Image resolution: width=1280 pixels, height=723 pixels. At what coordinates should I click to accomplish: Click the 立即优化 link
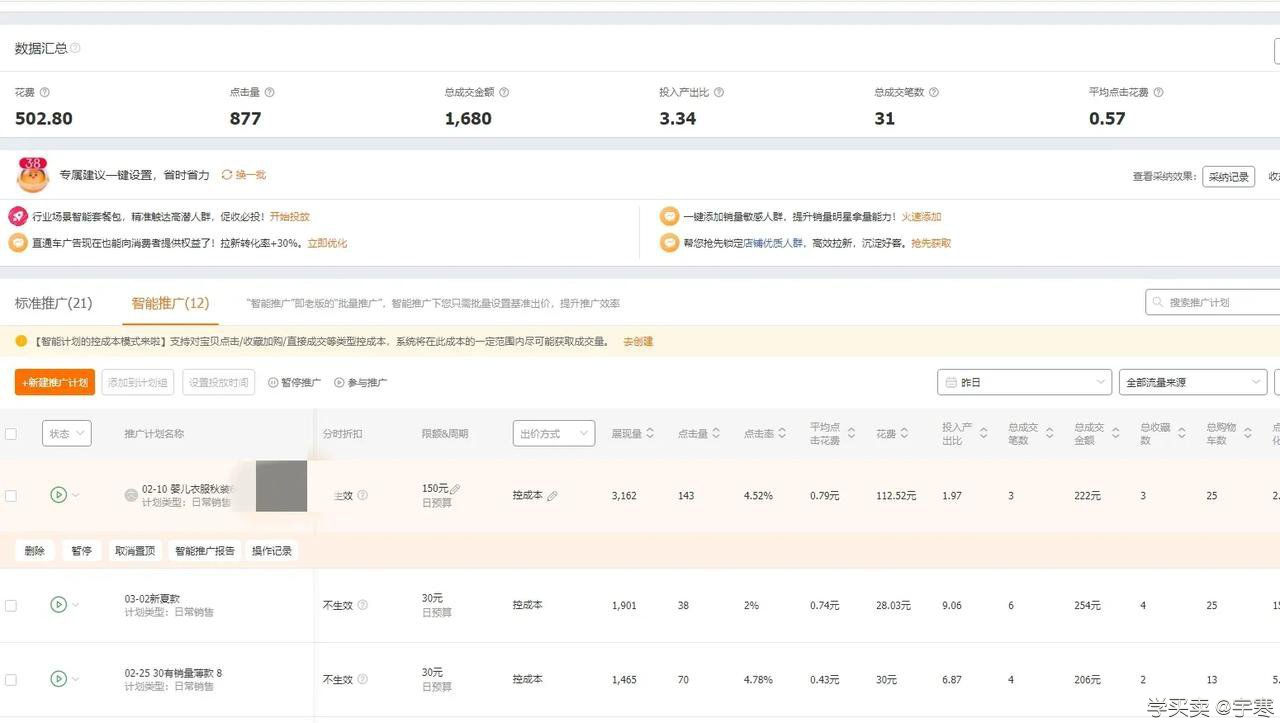click(327, 243)
